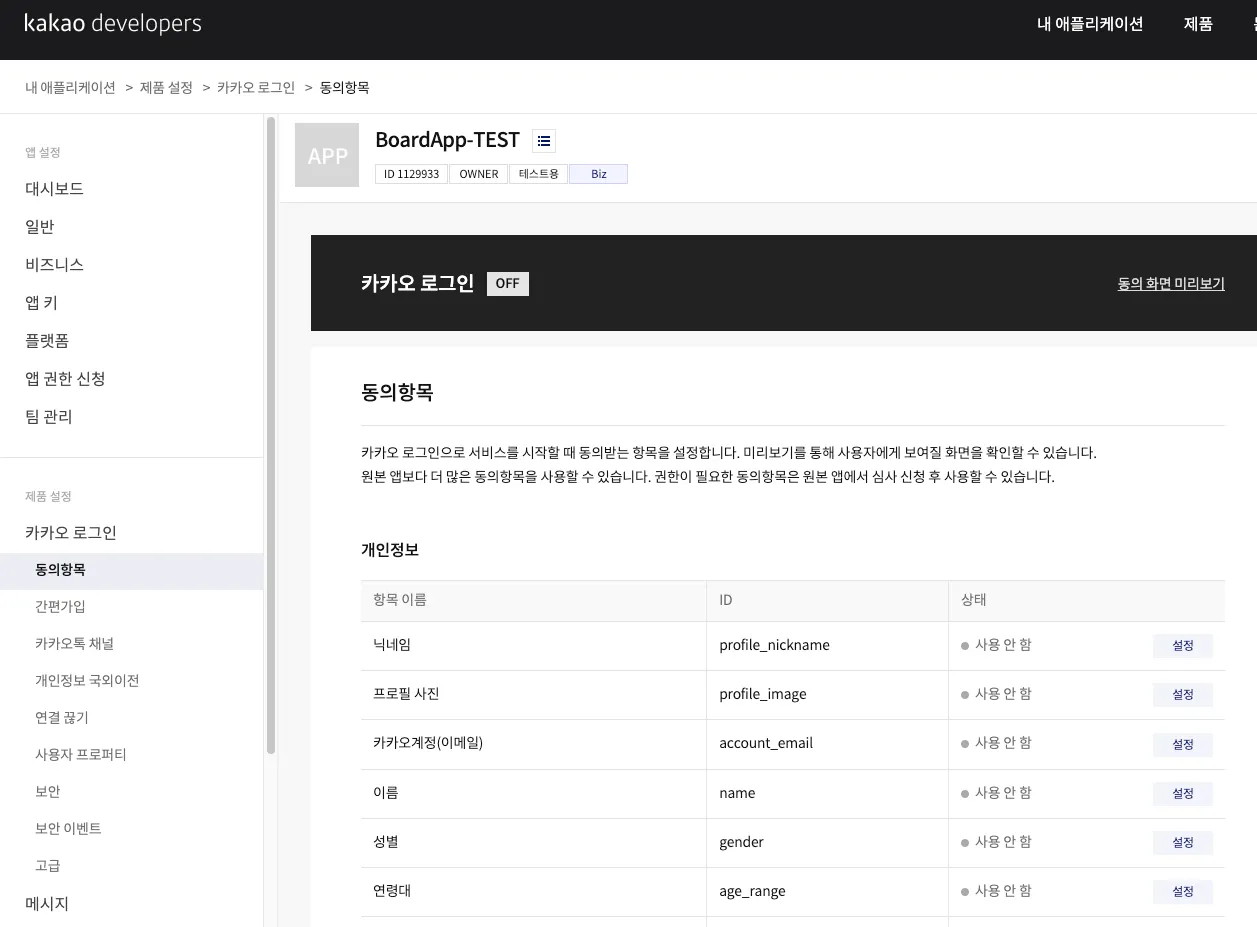
Task: Open 내 애플리케이션 in top navigation
Action: pyautogui.click(x=1090, y=24)
